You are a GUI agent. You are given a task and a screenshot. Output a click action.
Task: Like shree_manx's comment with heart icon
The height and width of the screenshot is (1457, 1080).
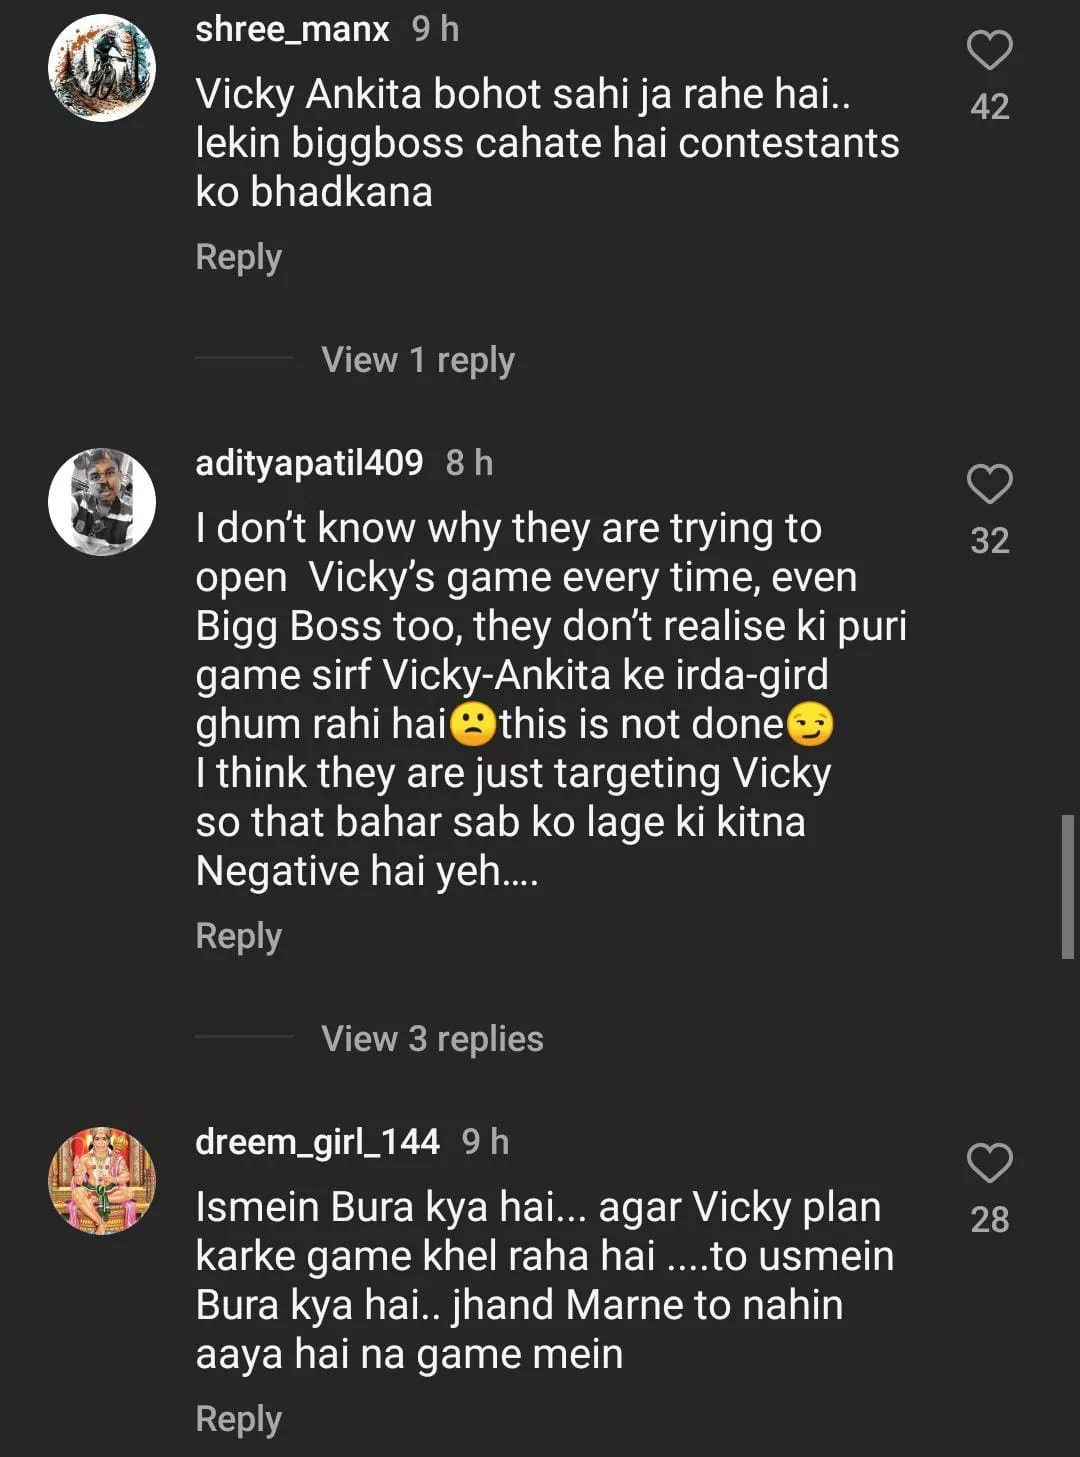tap(989, 50)
